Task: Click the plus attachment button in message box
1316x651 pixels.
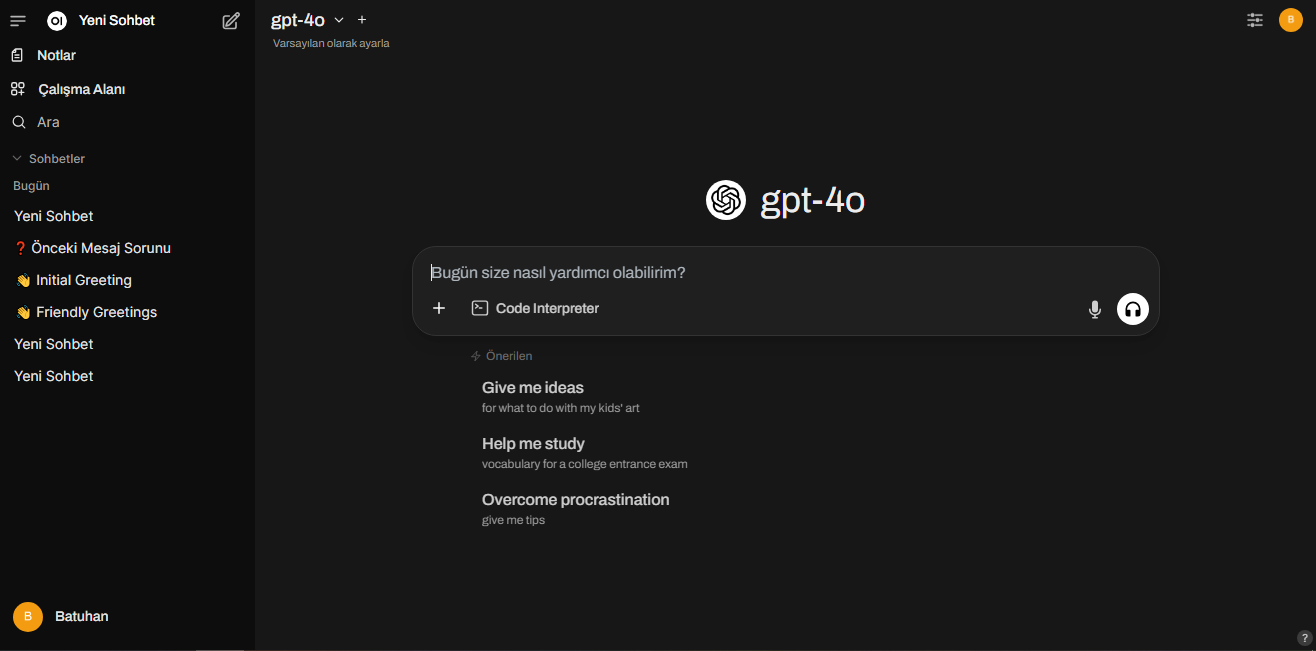Action: (439, 308)
